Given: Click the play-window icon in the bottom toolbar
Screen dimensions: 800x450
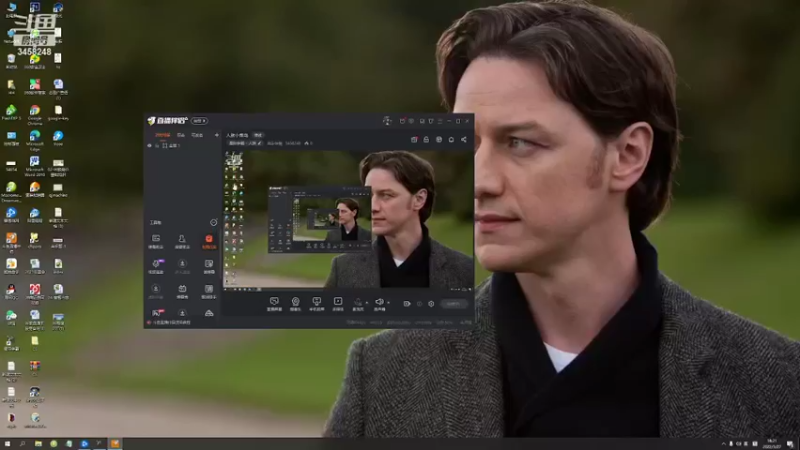Looking at the screenshot, I should (338, 304).
